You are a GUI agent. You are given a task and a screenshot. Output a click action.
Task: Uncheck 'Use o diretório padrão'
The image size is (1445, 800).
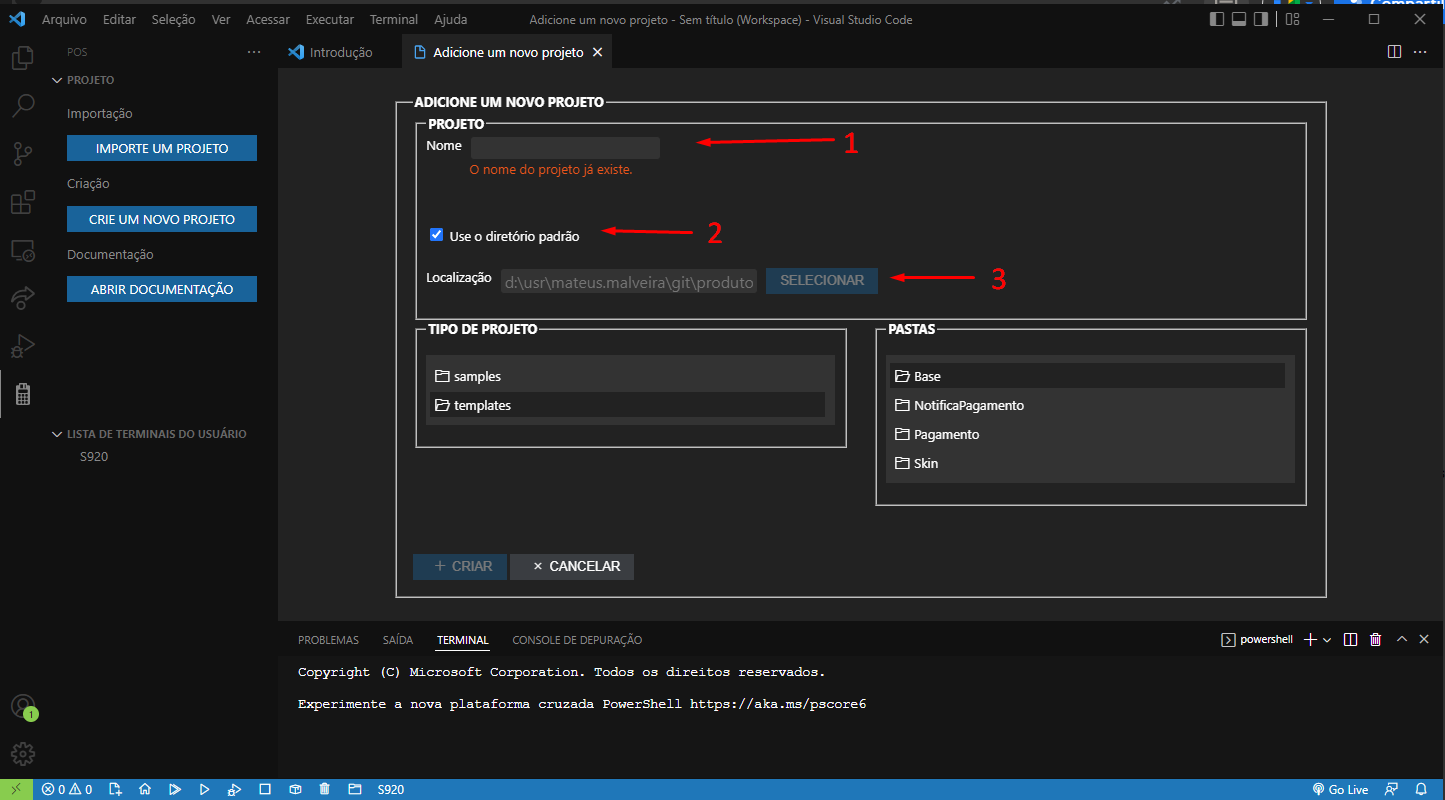436,234
